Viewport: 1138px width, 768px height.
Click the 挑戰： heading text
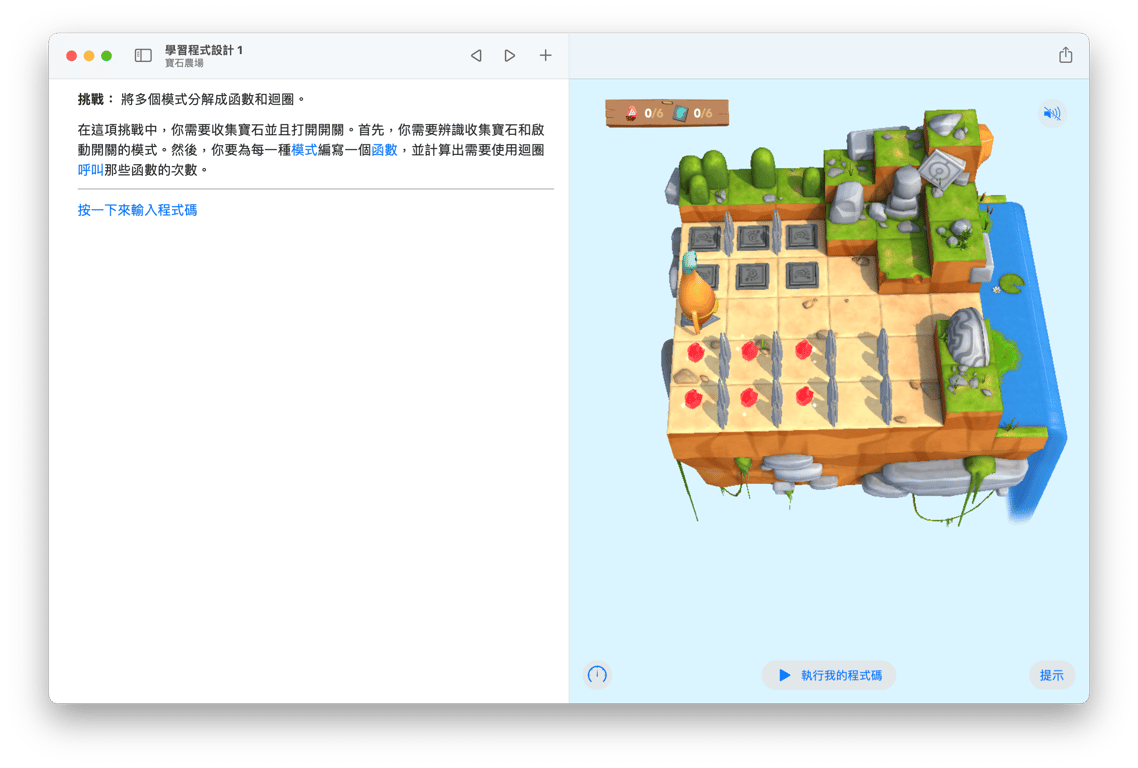click(x=96, y=99)
